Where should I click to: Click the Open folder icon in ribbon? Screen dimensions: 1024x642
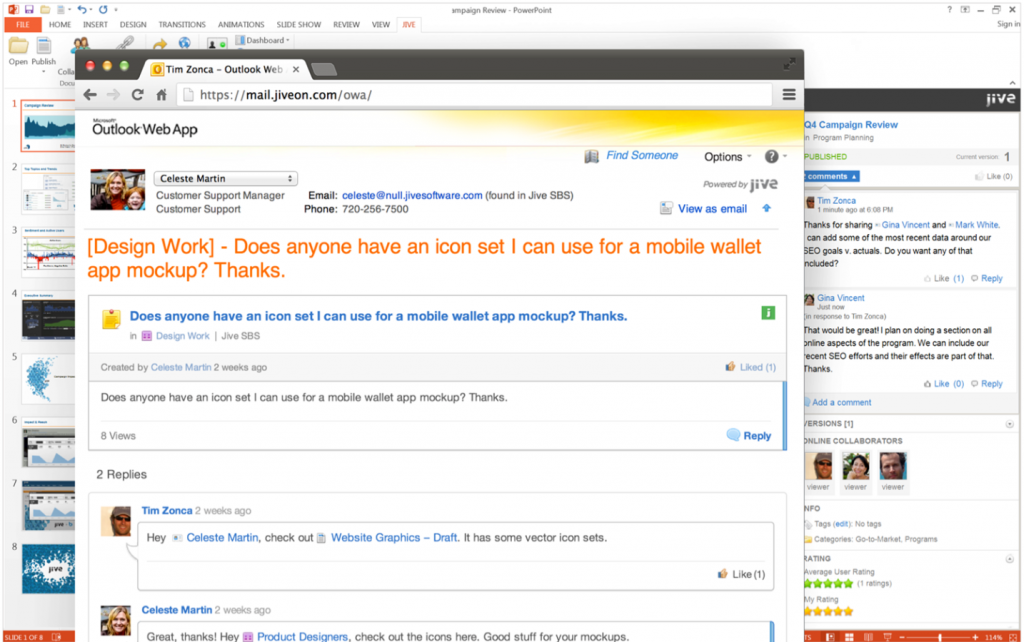(18, 46)
